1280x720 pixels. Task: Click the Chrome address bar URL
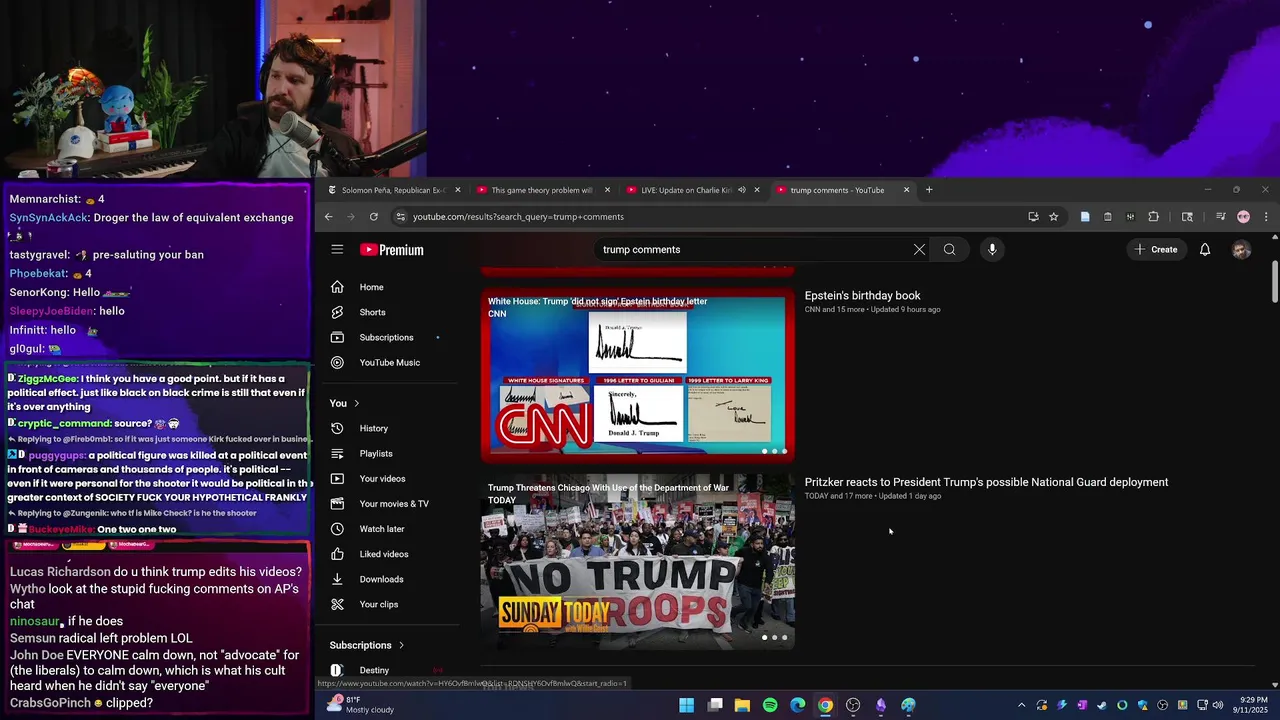pos(518,217)
